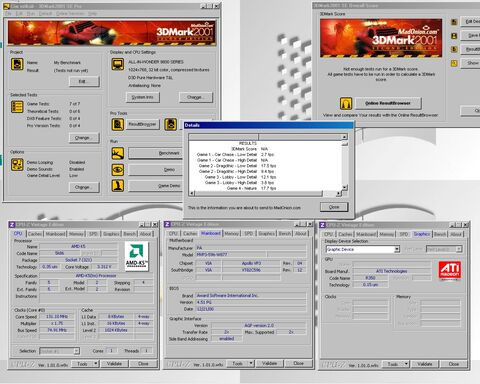Click Change button under Display settings
This screenshot has width=480, height=384.
196,97
